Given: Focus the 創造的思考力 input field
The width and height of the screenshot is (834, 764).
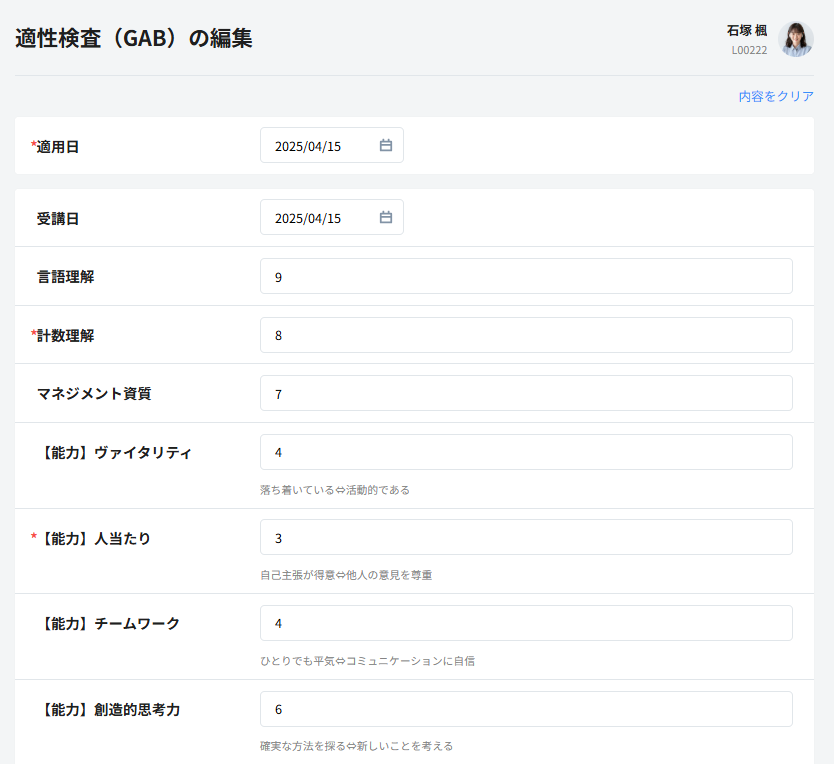Looking at the screenshot, I should click(x=526, y=709).
